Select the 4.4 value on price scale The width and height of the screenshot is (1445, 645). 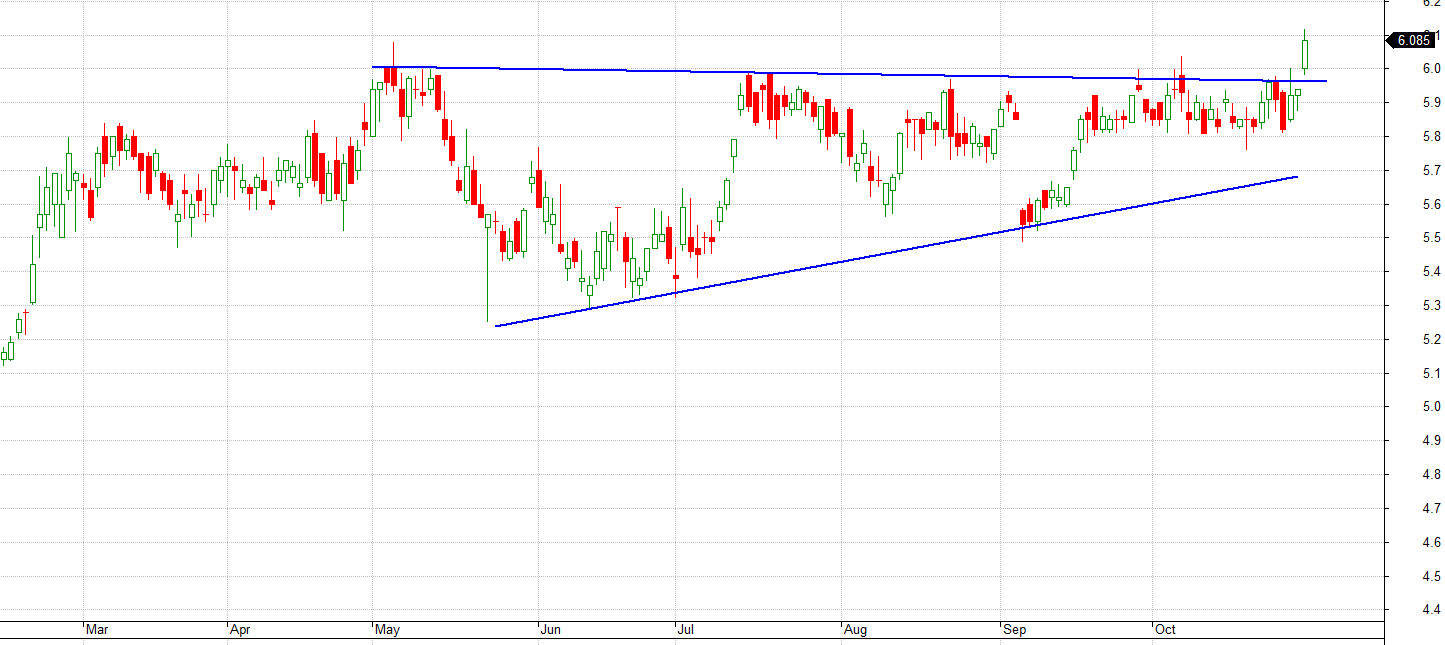(x=1431, y=609)
